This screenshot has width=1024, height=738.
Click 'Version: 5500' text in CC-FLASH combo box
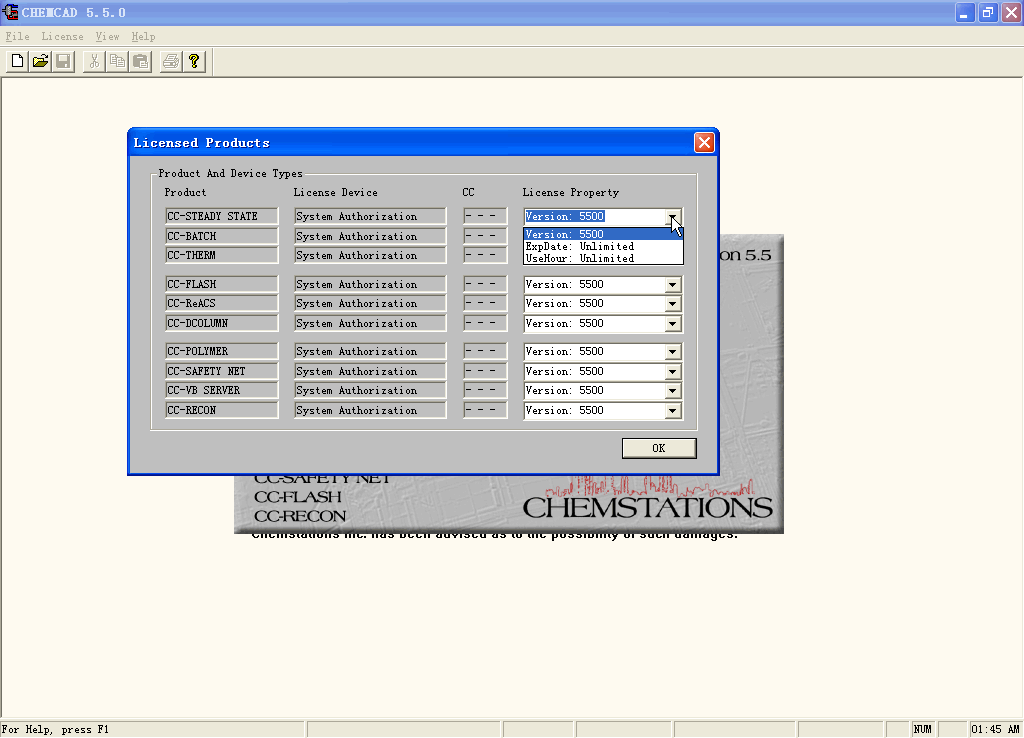click(564, 285)
